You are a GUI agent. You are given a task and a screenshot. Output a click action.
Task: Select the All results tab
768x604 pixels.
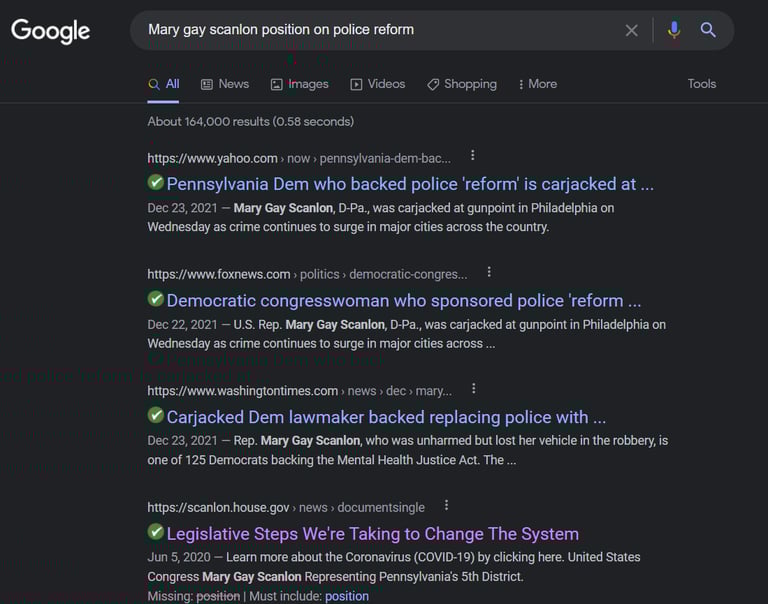(x=163, y=84)
